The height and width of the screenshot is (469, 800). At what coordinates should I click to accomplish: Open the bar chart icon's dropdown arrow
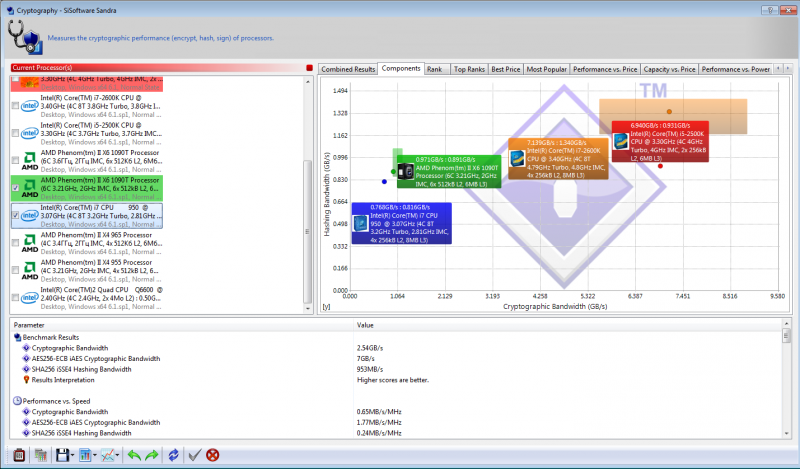(95, 455)
